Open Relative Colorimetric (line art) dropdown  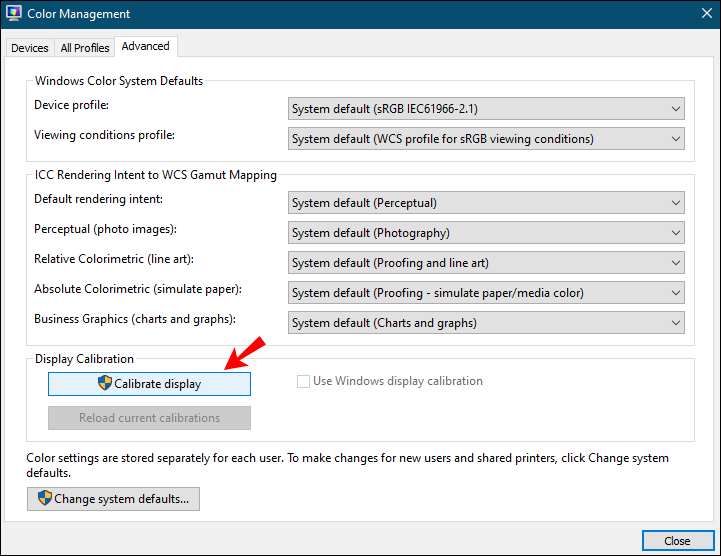pyautogui.click(x=486, y=263)
